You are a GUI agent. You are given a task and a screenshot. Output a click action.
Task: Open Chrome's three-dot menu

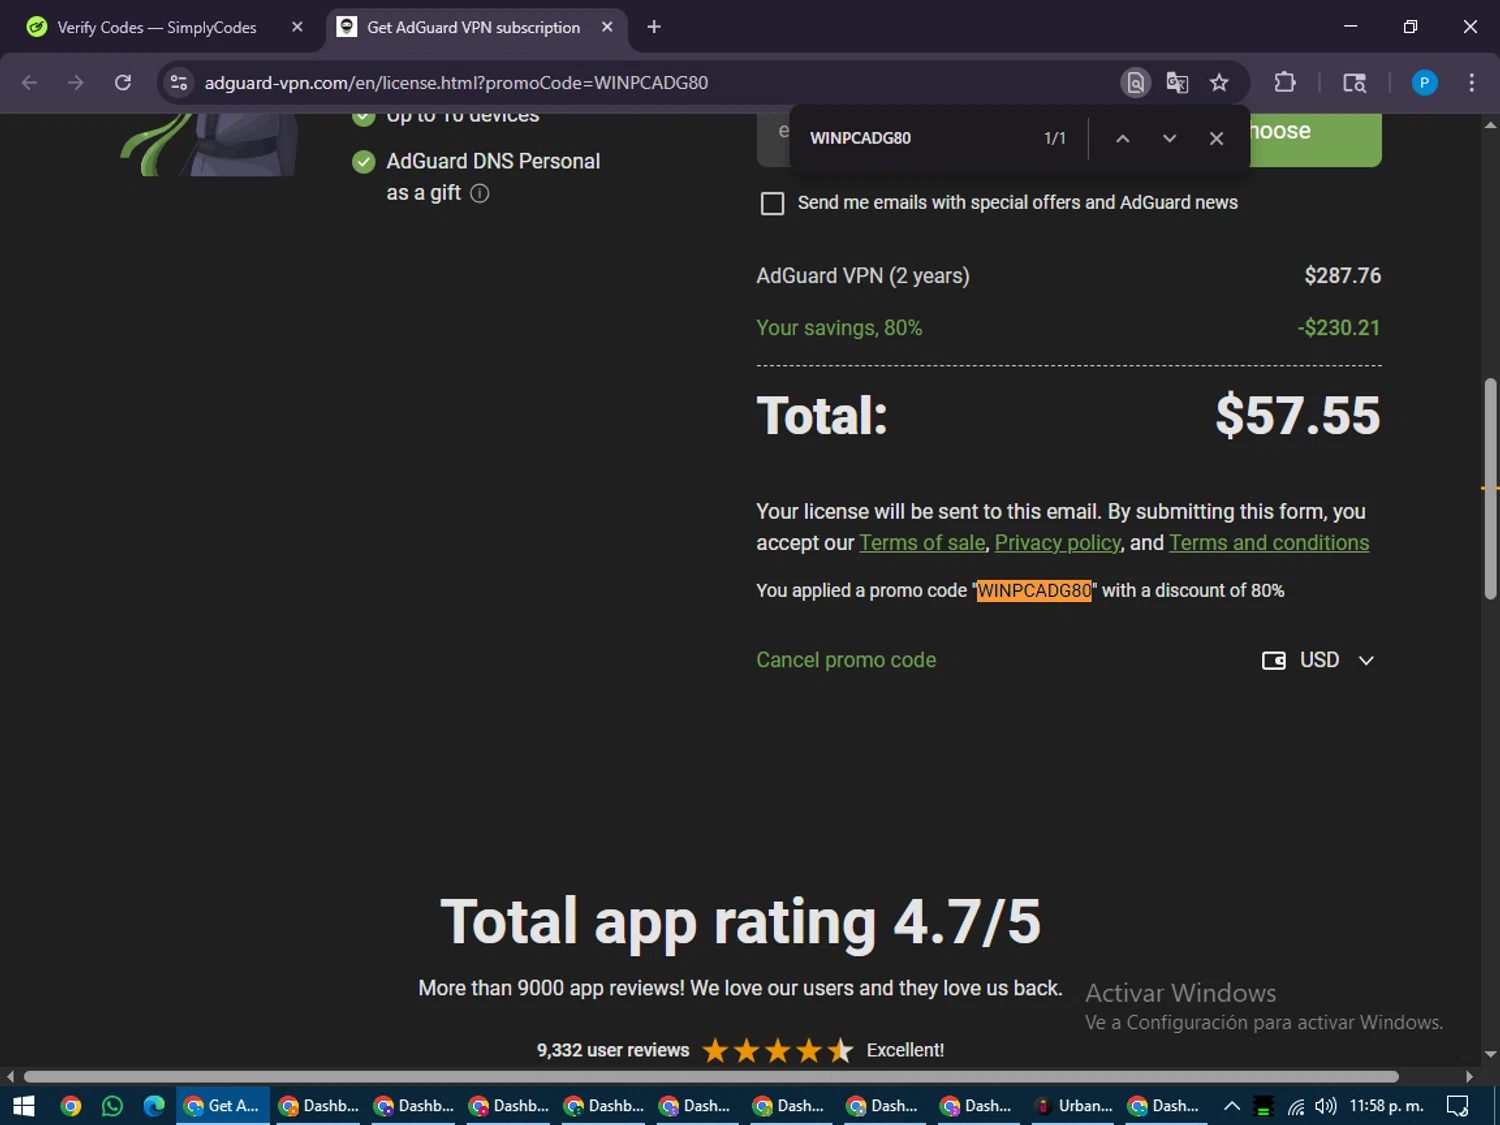(1471, 82)
